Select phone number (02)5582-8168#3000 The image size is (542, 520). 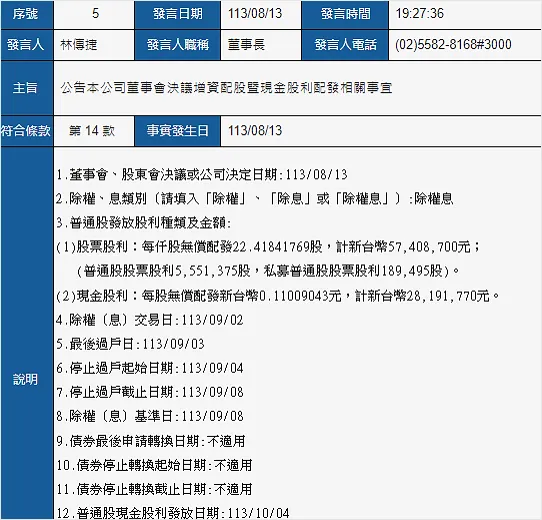(x=453, y=44)
